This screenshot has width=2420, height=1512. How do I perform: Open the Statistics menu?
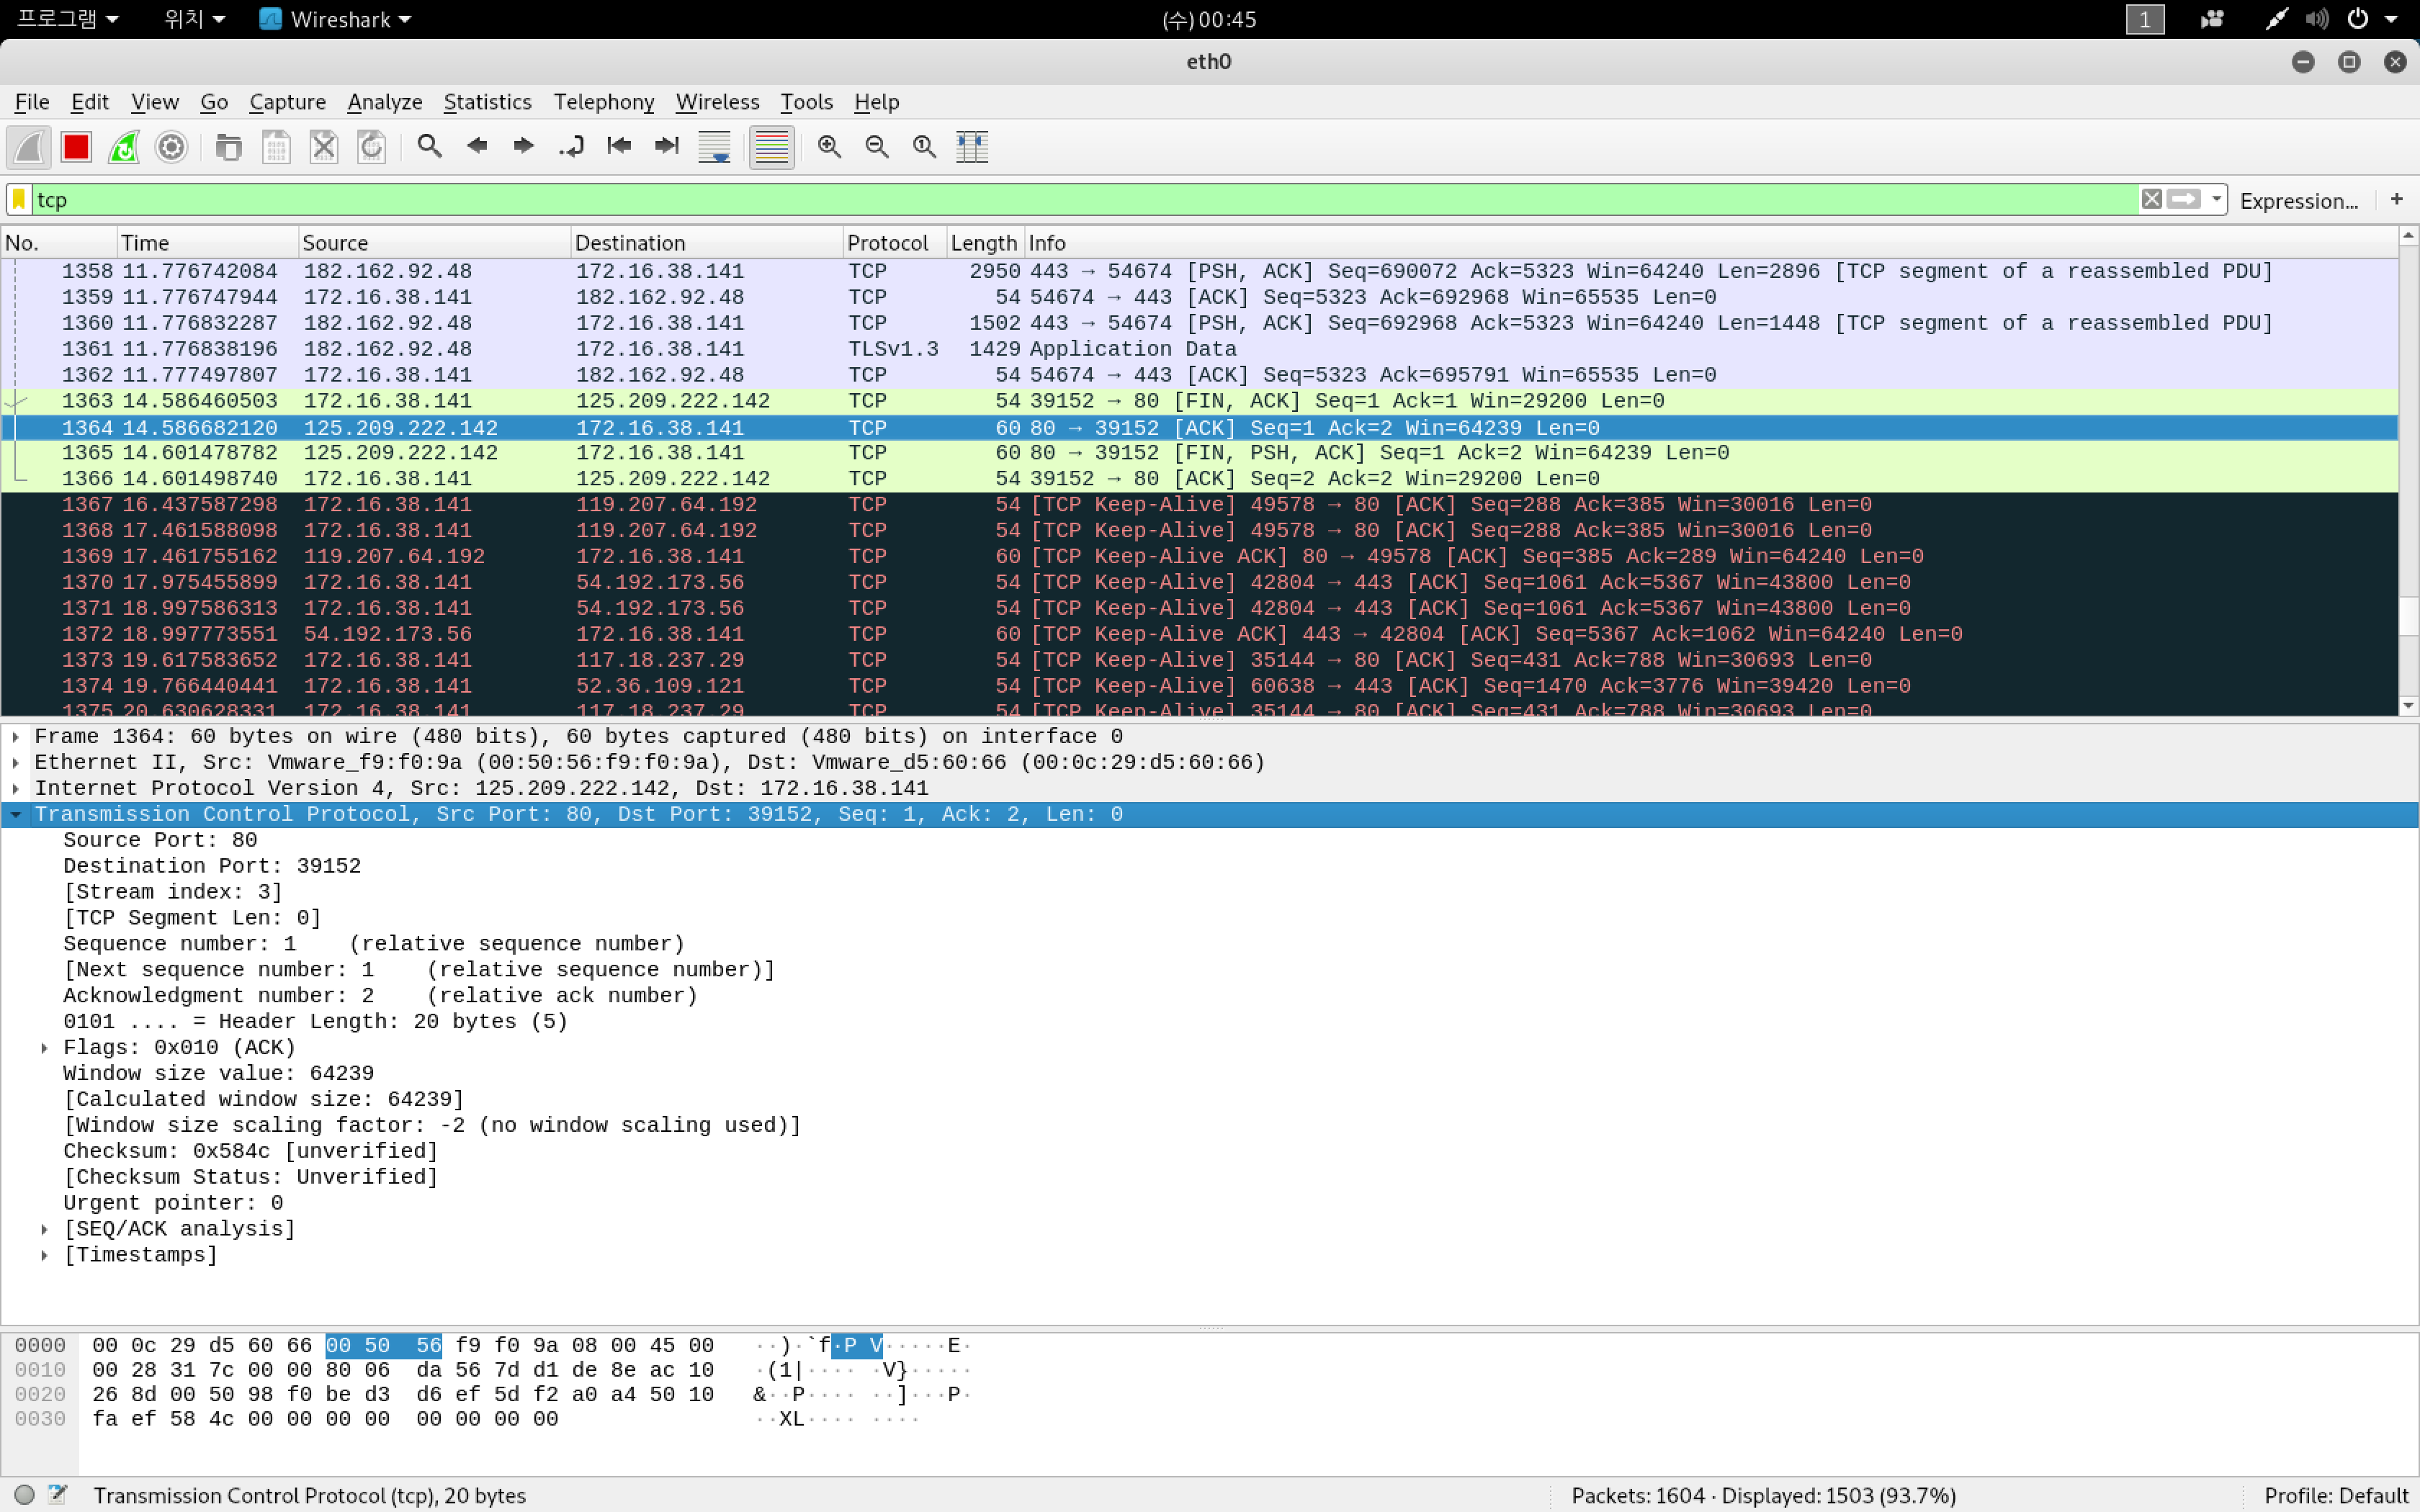(x=487, y=102)
